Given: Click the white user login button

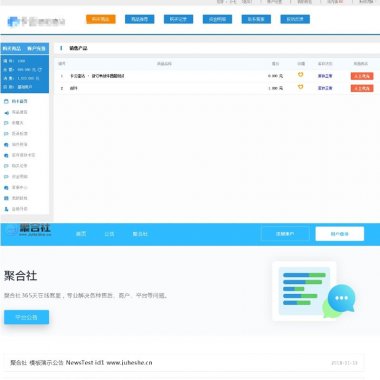Looking at the screenshot, I should tap(340, 234).
